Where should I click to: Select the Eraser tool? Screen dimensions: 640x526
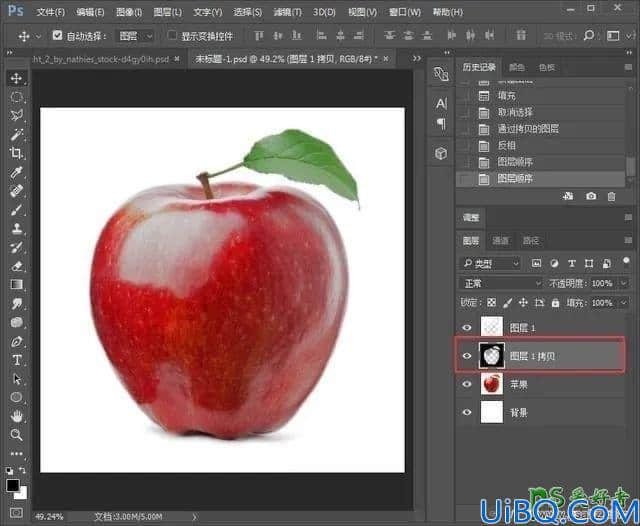[x=16, y=266]
